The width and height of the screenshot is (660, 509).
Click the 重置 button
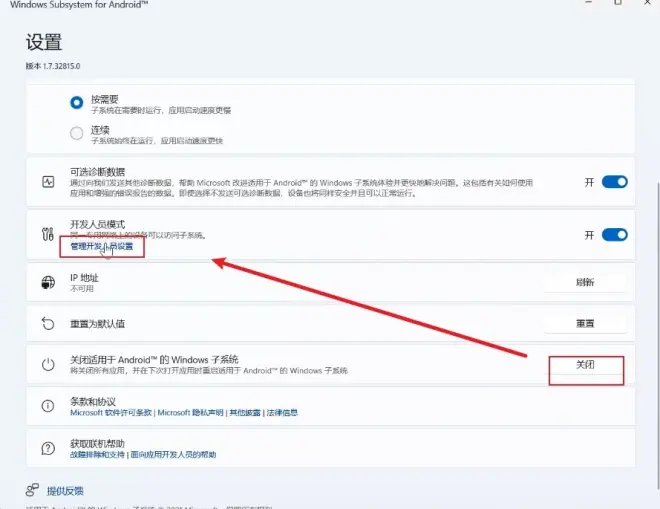pyautogui.click(x=585, y=323)
